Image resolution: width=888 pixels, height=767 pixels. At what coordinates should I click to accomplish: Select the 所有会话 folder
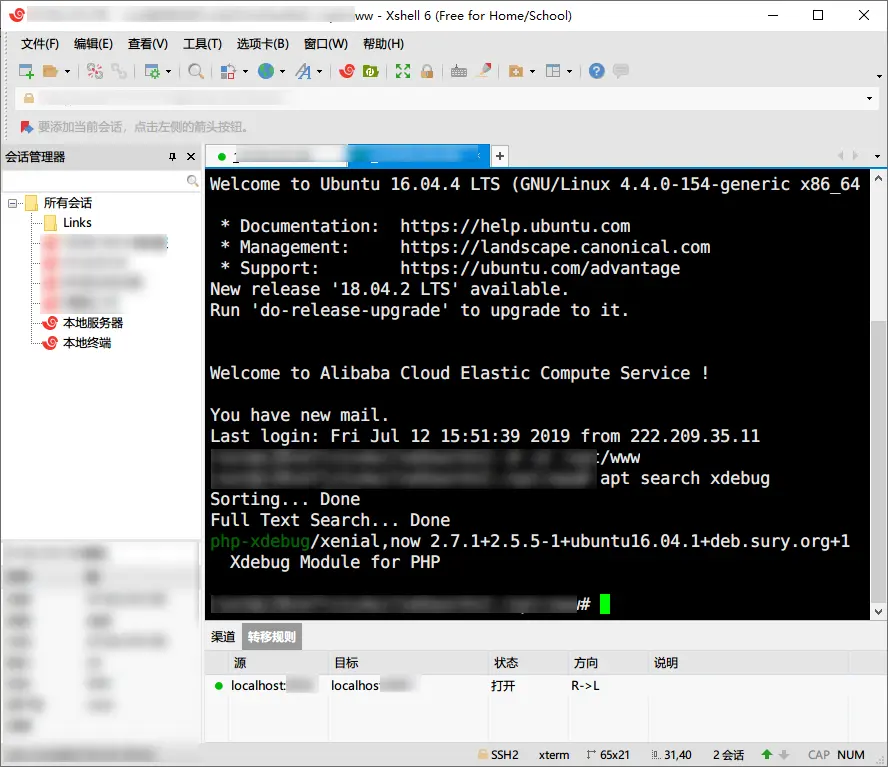pyautogui.click(x=67, y=203)
